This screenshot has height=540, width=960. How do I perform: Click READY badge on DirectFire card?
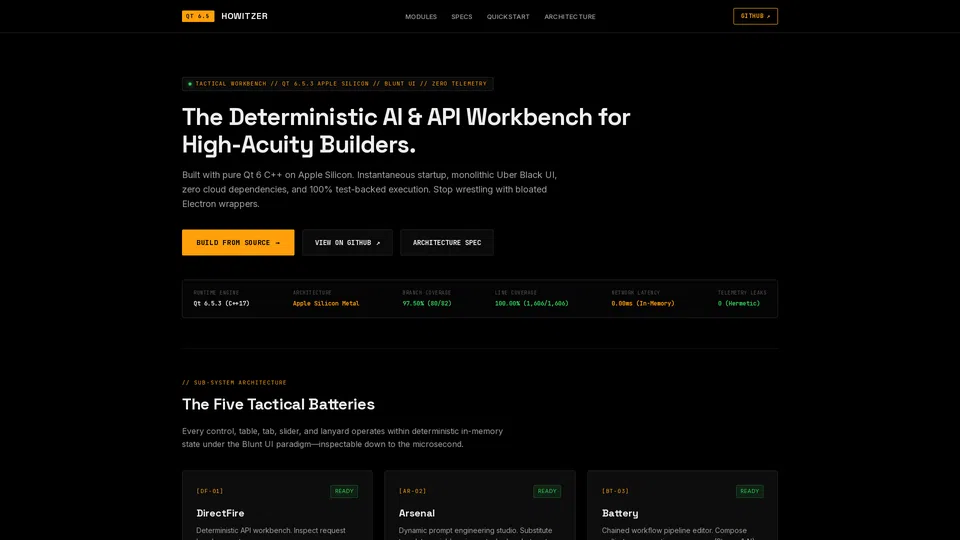click(344, 491)
